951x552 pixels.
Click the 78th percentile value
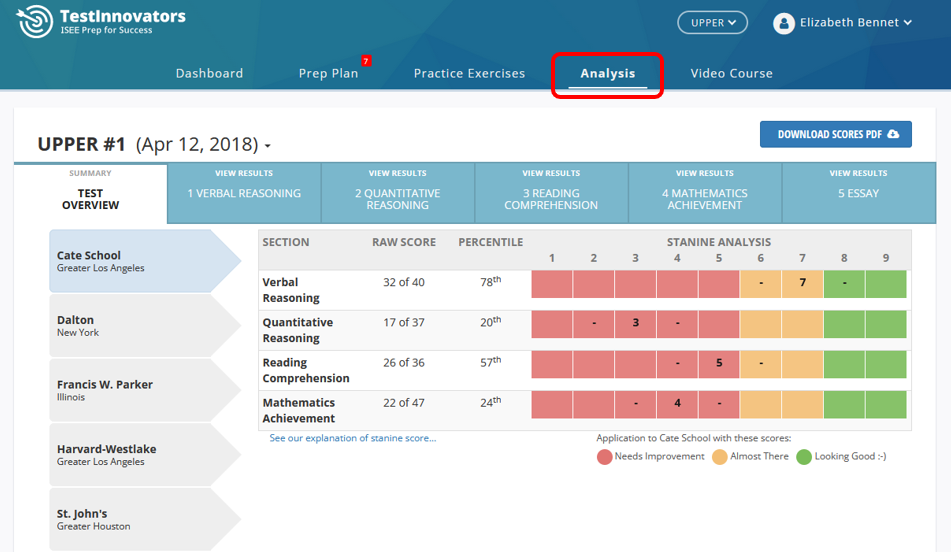tap(491, 281)
